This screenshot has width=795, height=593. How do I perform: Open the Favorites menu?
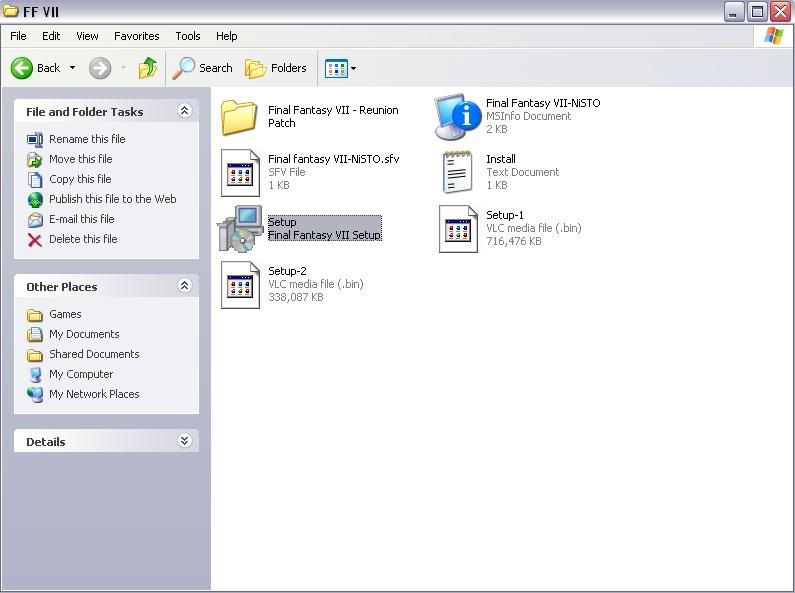[x=136, y=36]
